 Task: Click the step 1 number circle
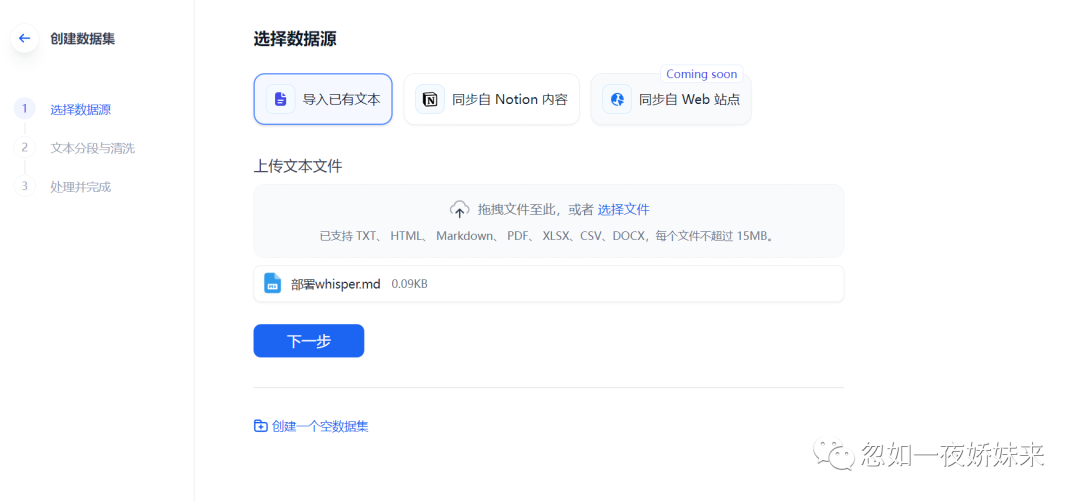(24, 109)
